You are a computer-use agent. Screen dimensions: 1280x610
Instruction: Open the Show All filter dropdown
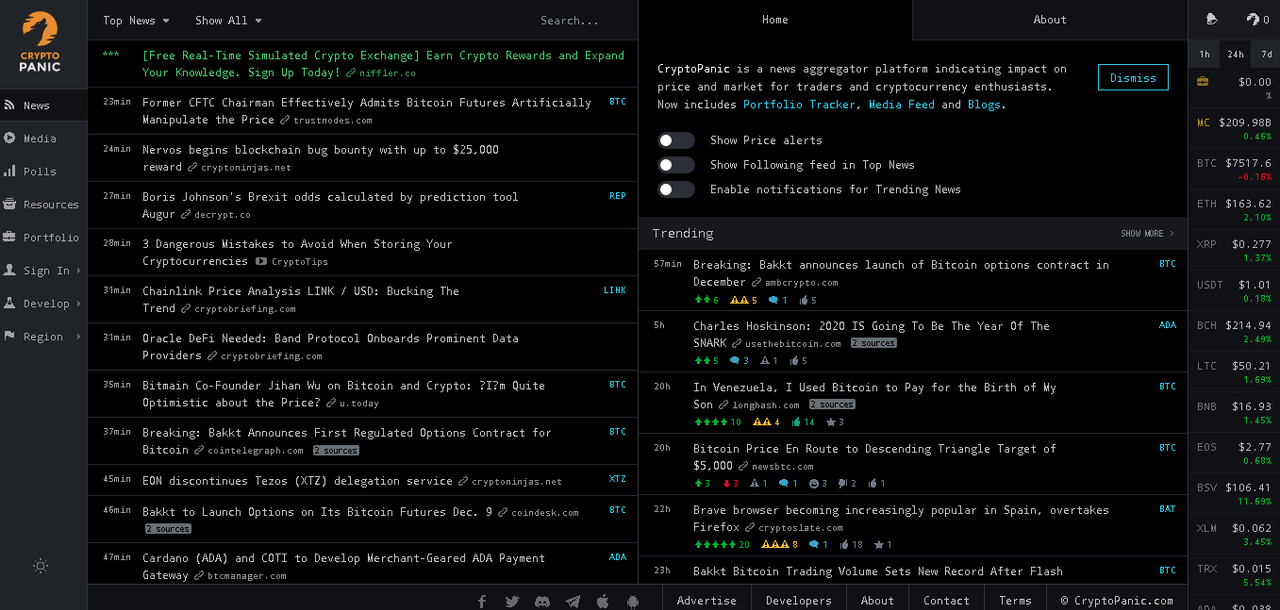tap(228, 20)
